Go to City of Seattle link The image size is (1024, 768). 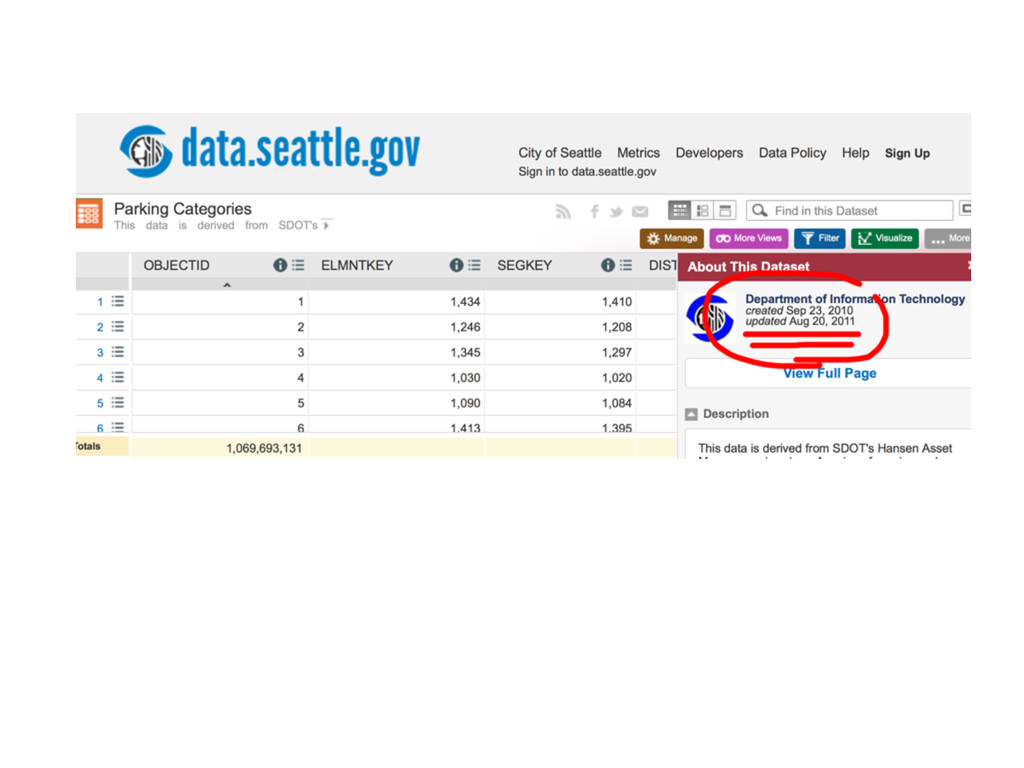coord(560,153)
